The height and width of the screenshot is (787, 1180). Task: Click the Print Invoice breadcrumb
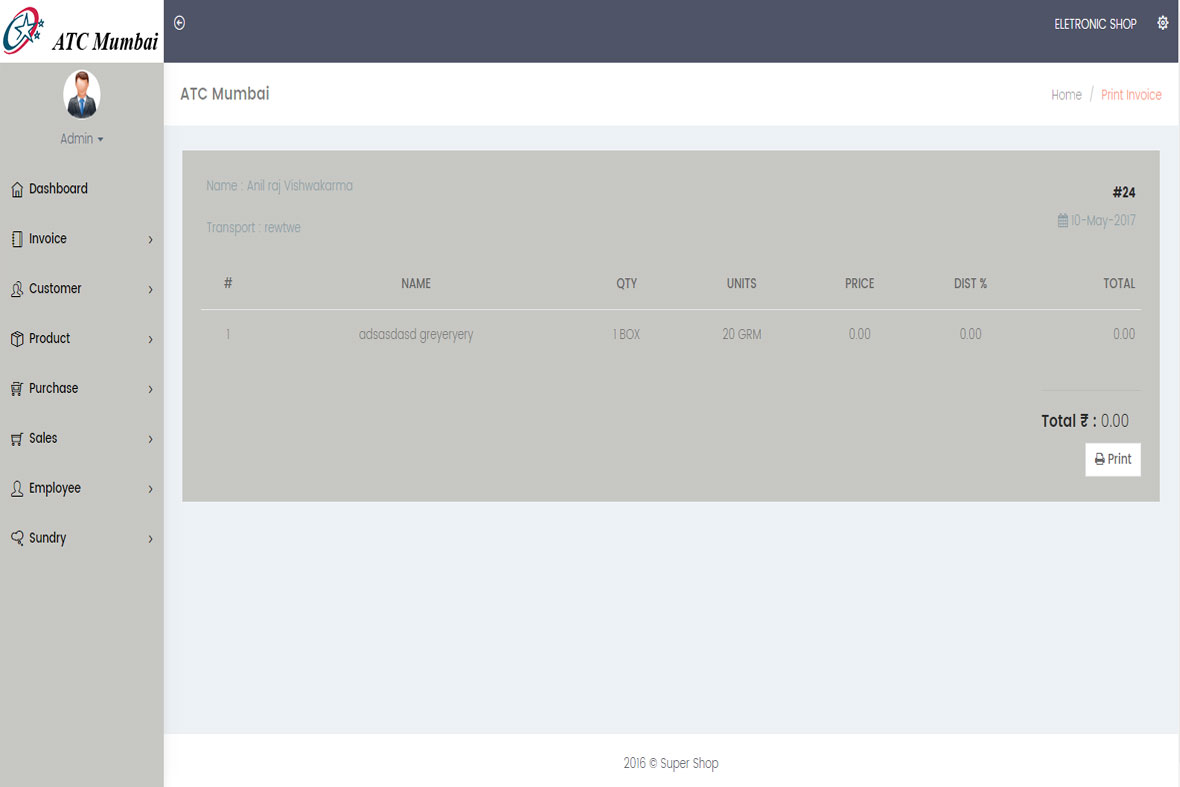coord(1131,95)
